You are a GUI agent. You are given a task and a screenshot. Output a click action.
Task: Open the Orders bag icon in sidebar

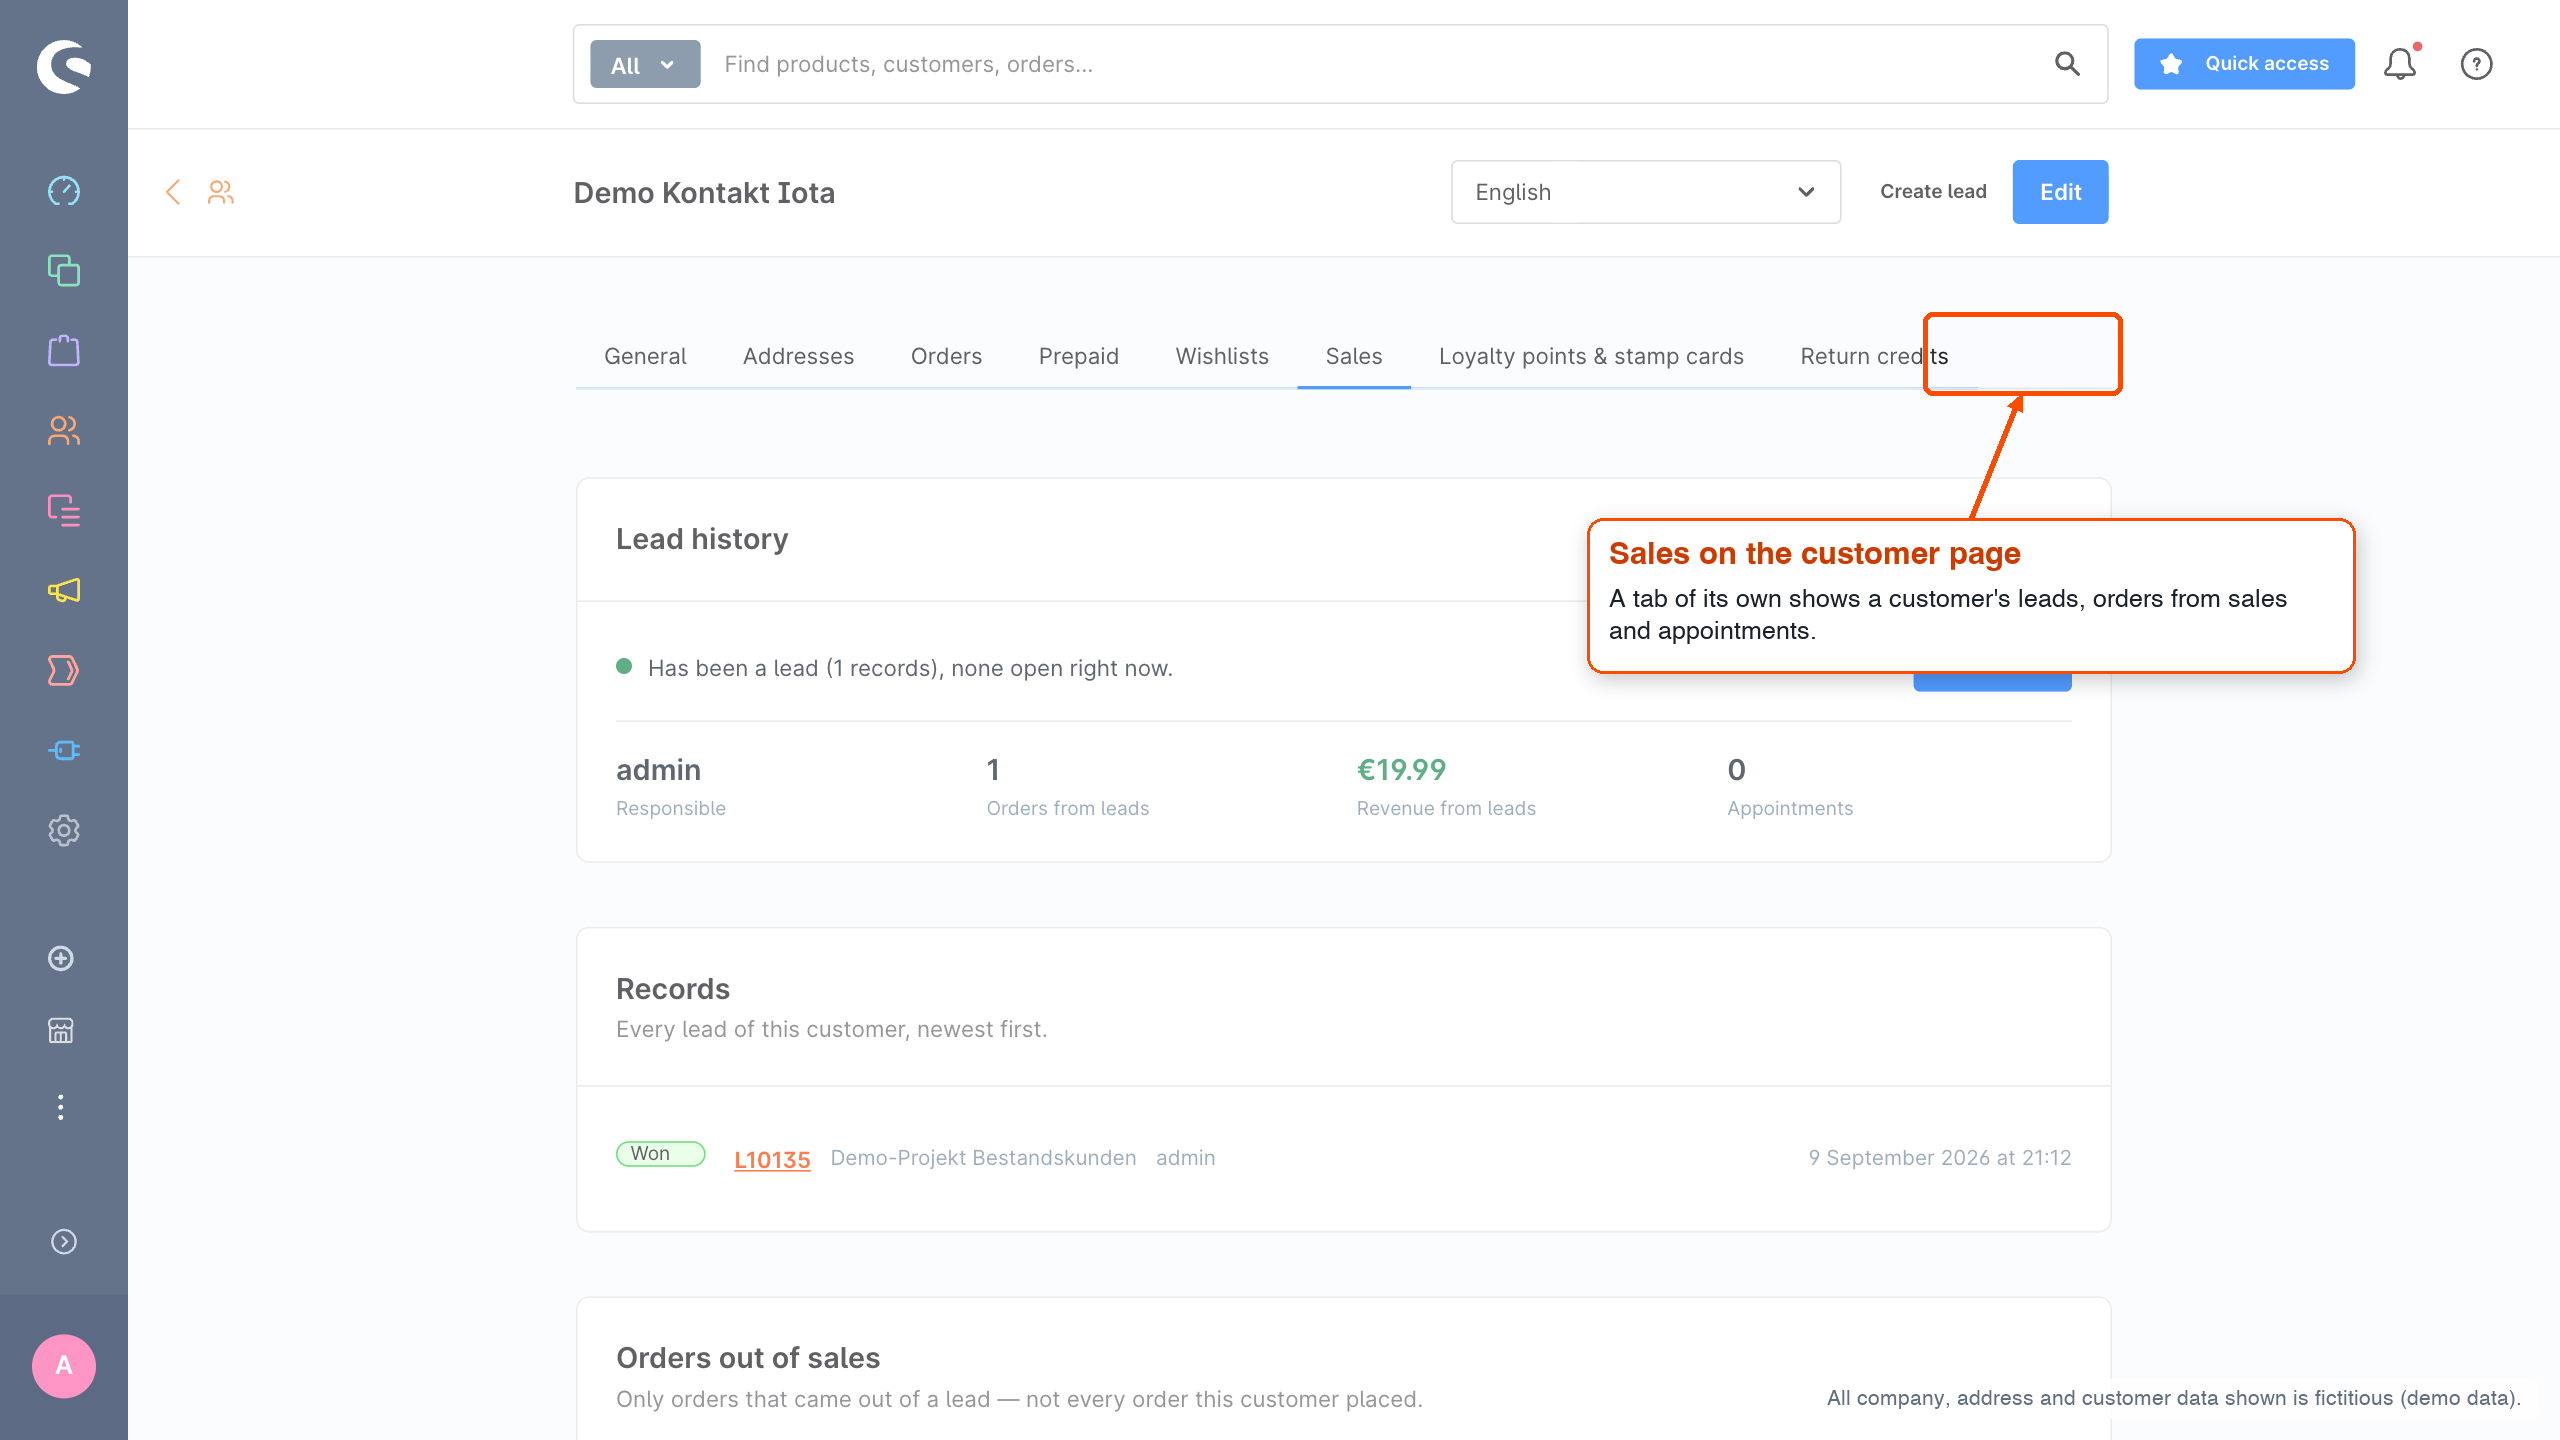64,351
